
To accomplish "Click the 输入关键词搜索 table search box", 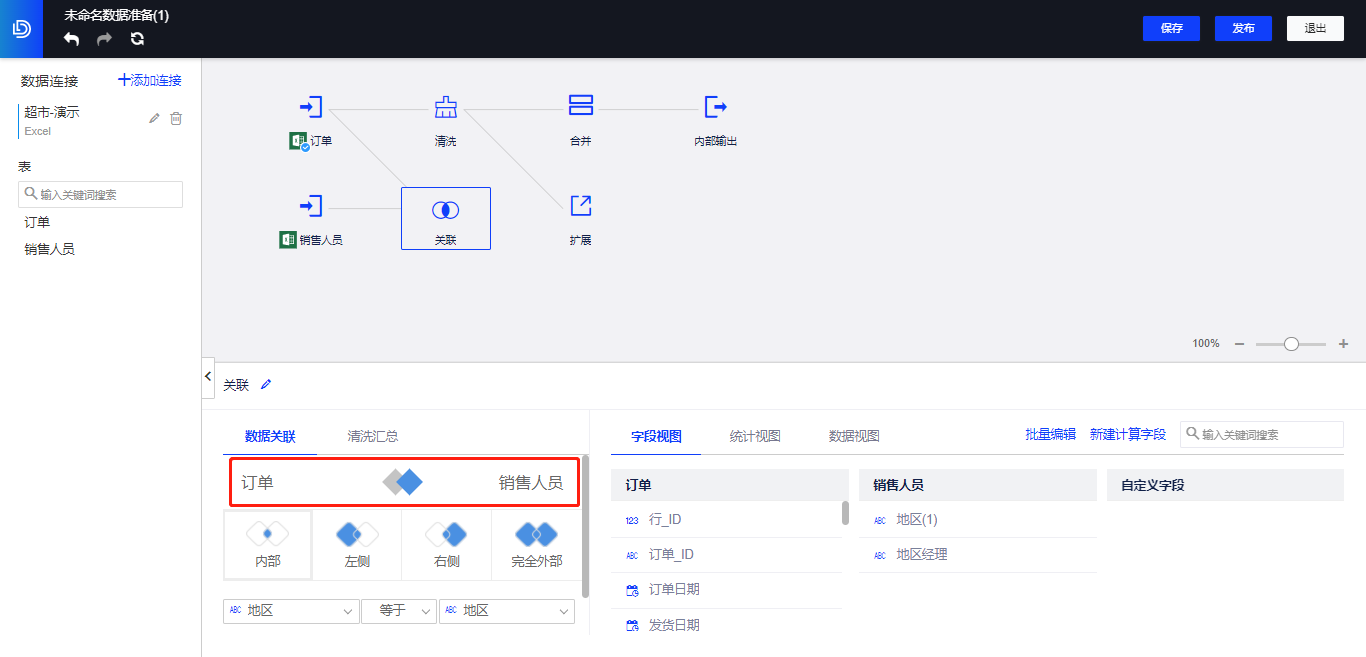I will click(x=100, y=194).
